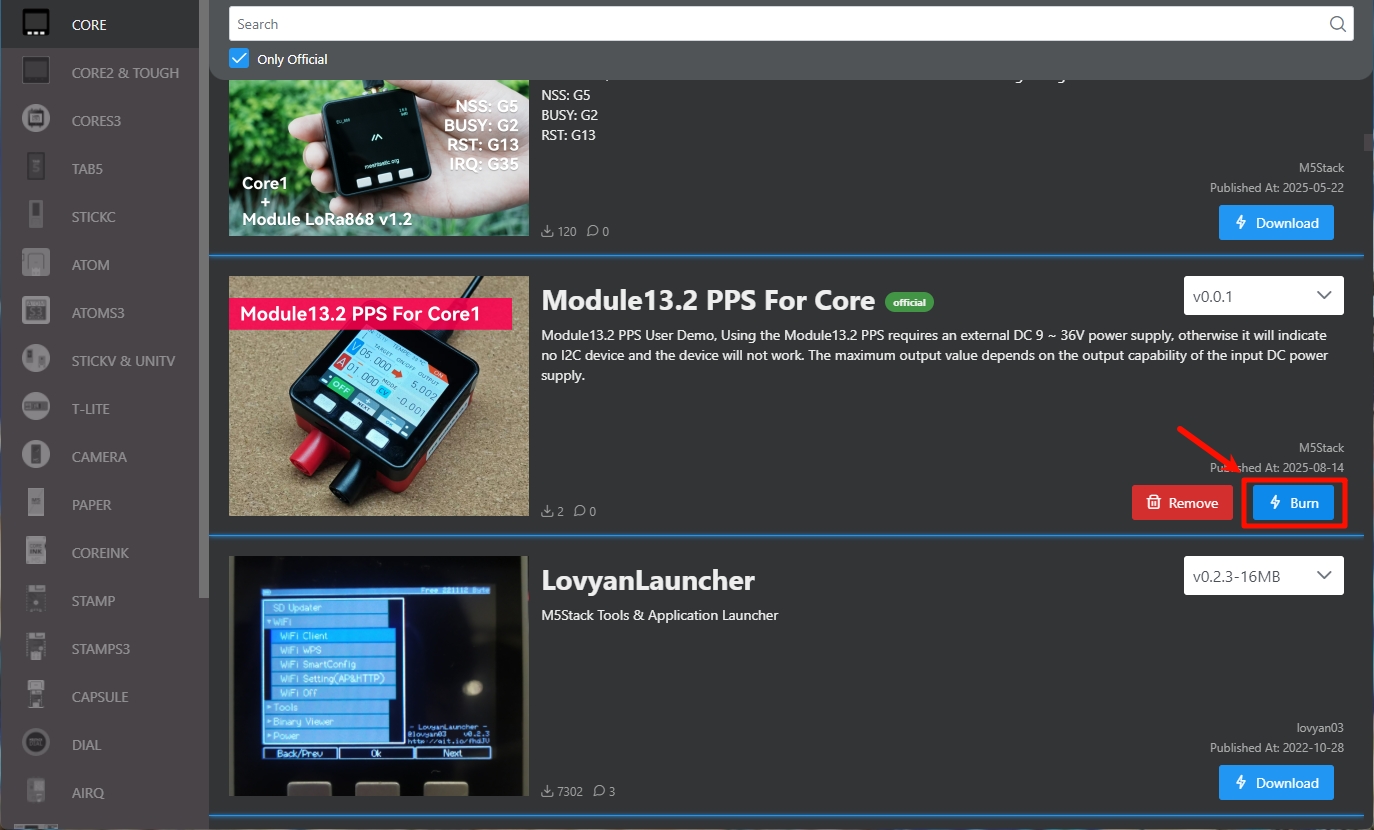Open the DIAL category label
This screenshot has height=830, width=1374.
[x=88, y=745]
